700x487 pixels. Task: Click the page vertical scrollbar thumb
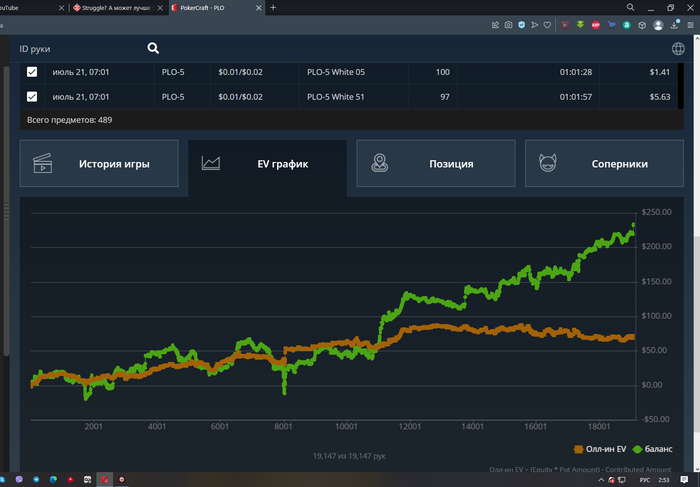click(x=697, y=334)
